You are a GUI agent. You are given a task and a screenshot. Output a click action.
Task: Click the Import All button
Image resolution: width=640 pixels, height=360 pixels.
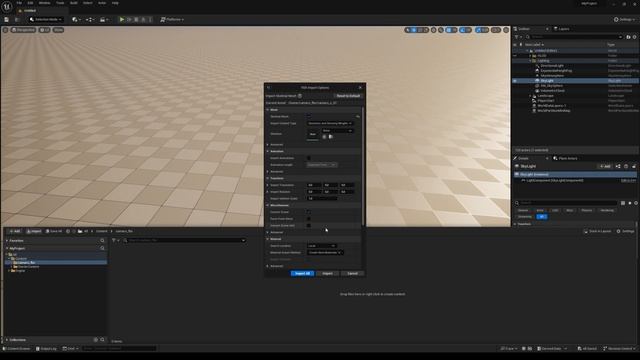pyautogui.click(x=302, y=273)
